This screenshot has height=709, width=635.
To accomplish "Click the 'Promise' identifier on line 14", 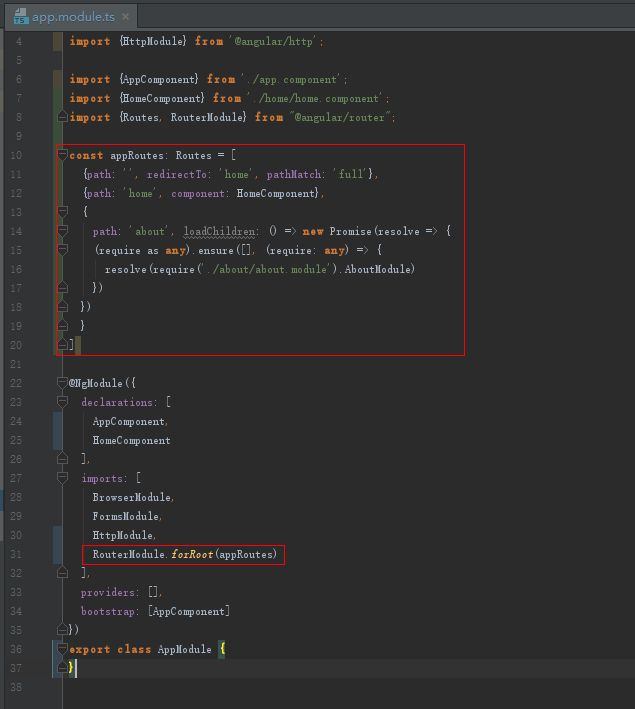I will coord(351,231).
